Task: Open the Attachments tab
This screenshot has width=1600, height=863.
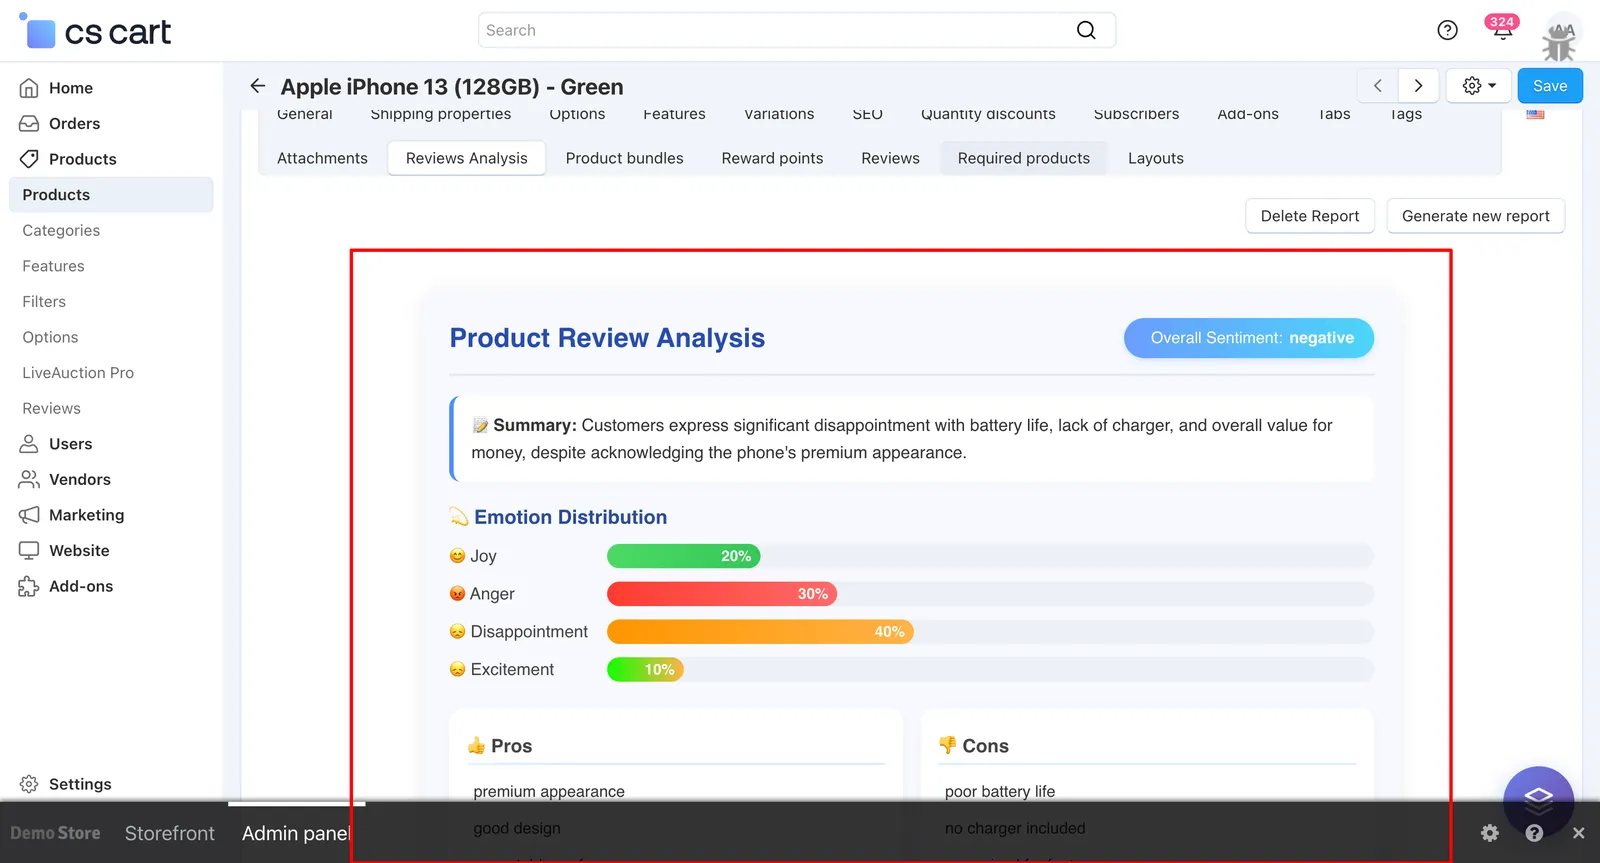Action: (x=322, y=158)
